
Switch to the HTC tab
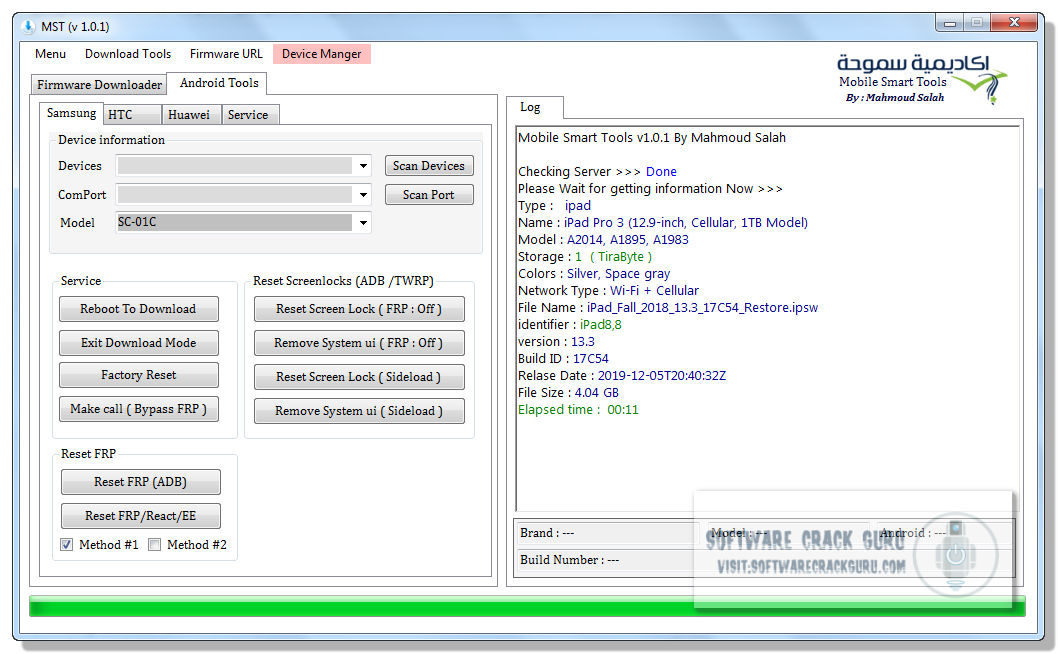[x=132, y=115]
